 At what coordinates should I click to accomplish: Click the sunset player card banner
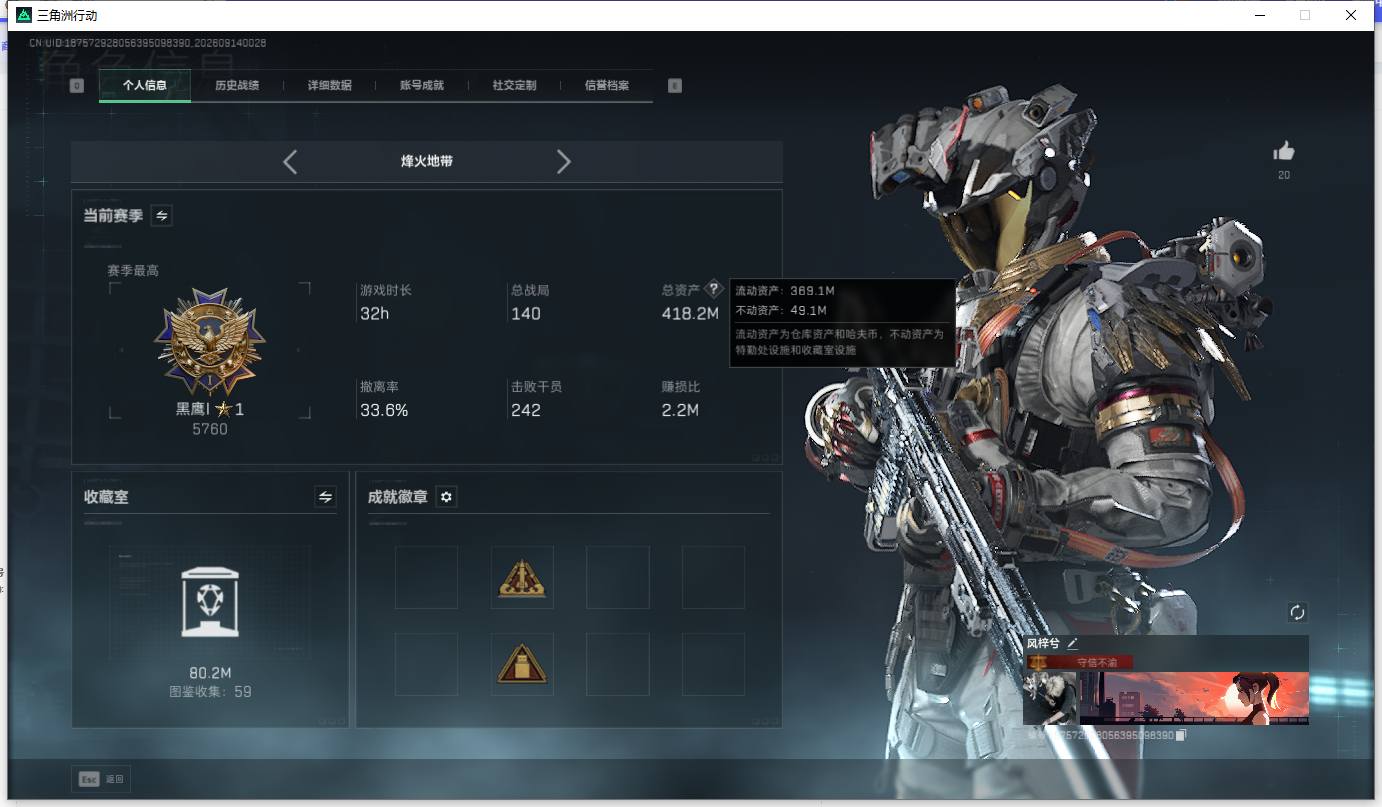1194,697
